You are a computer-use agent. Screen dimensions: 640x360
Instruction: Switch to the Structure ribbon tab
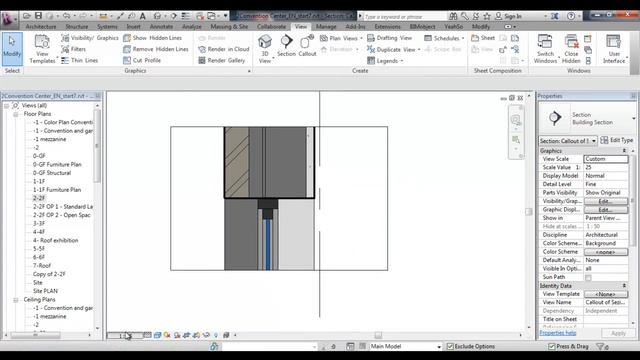click(77, 27)
